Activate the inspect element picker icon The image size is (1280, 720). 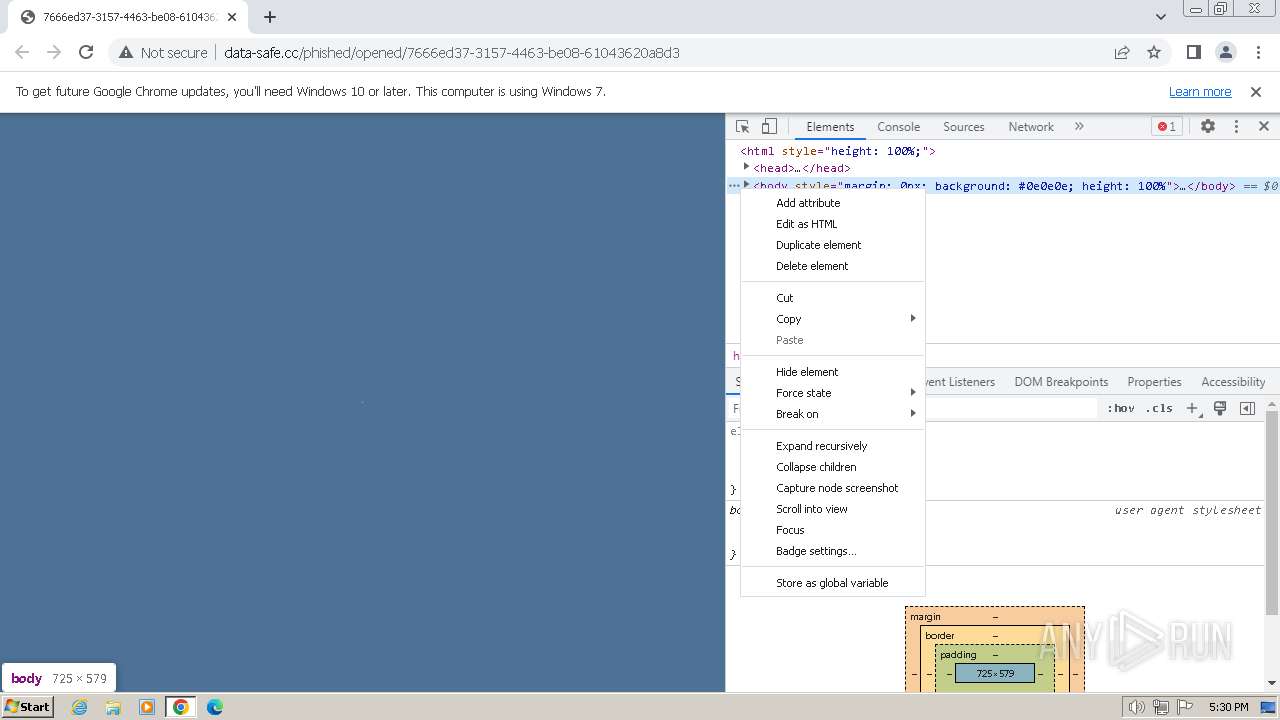coord(742,127)
